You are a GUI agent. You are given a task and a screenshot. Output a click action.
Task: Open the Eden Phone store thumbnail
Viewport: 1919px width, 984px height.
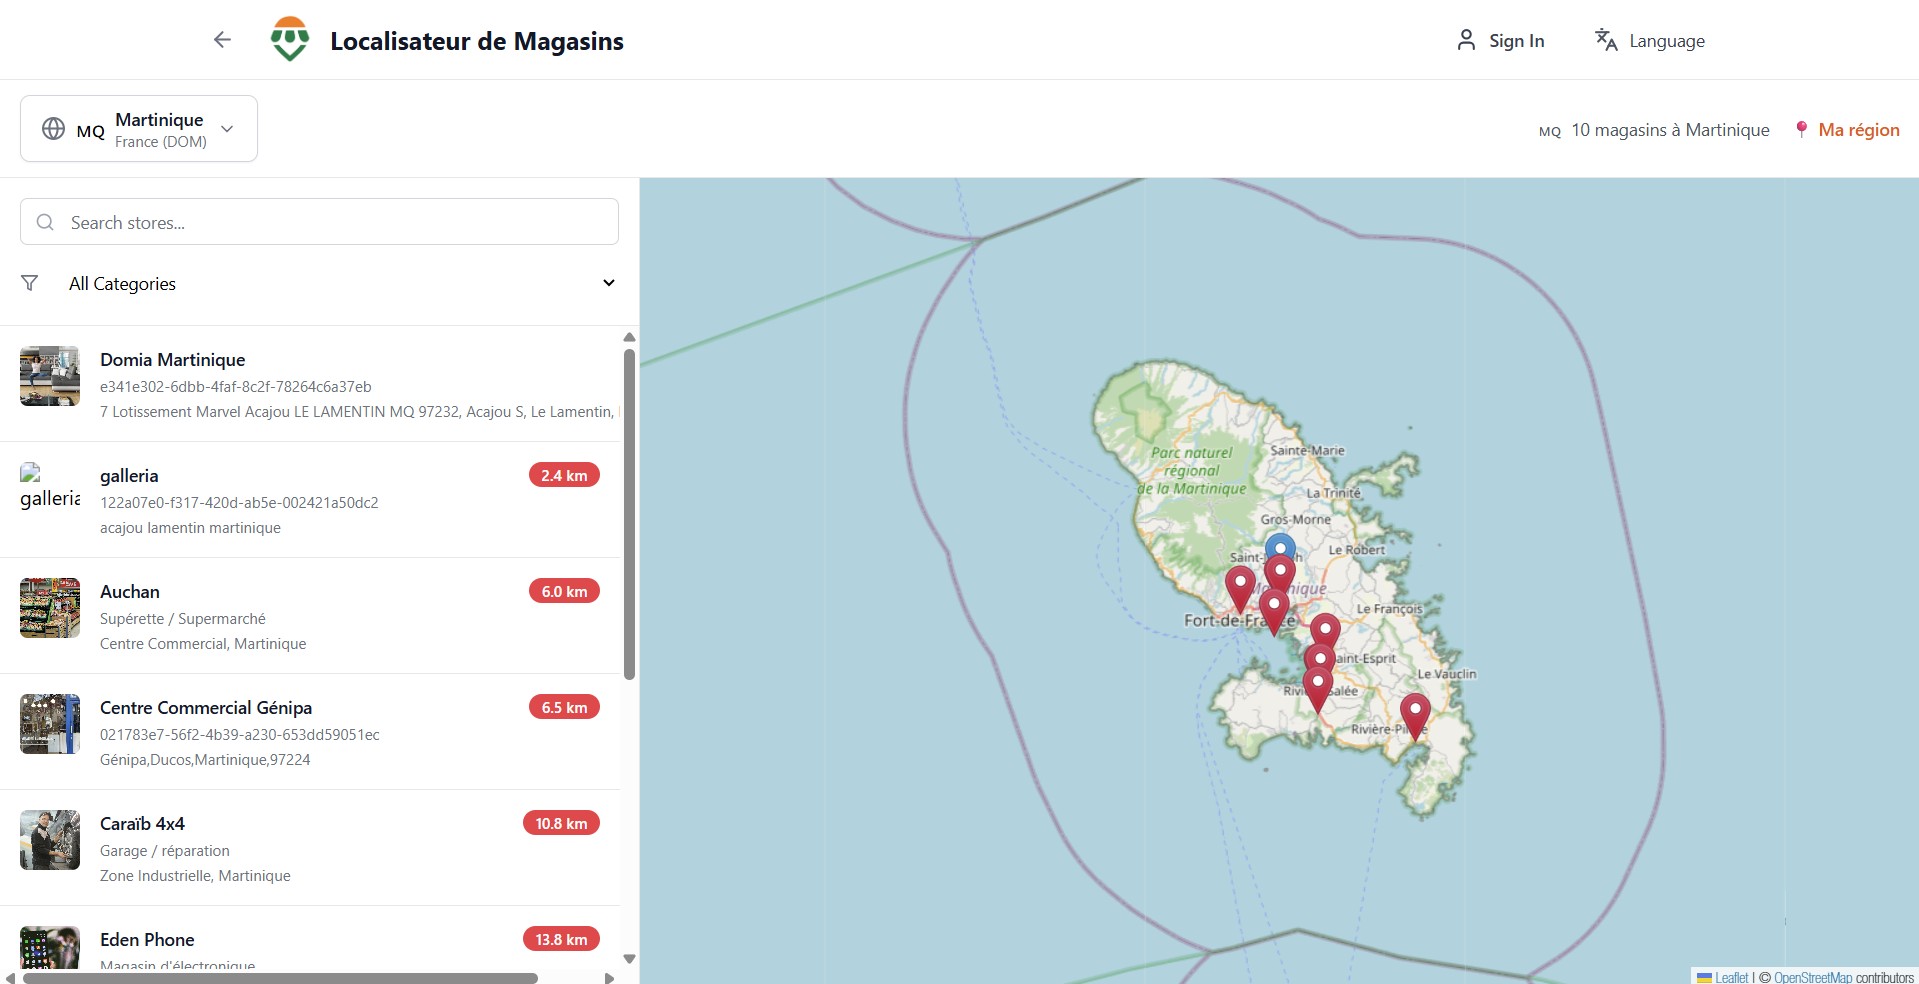[x=50, y=948]
